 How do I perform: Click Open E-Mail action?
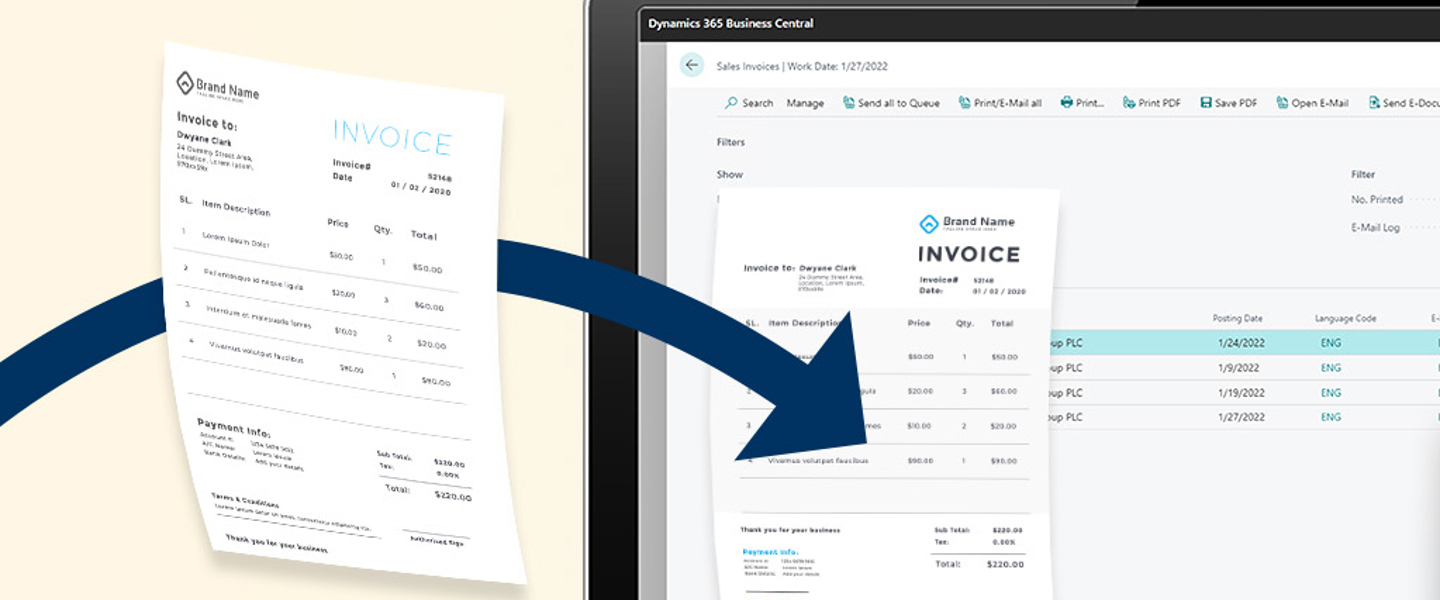tap(1312, 103)
